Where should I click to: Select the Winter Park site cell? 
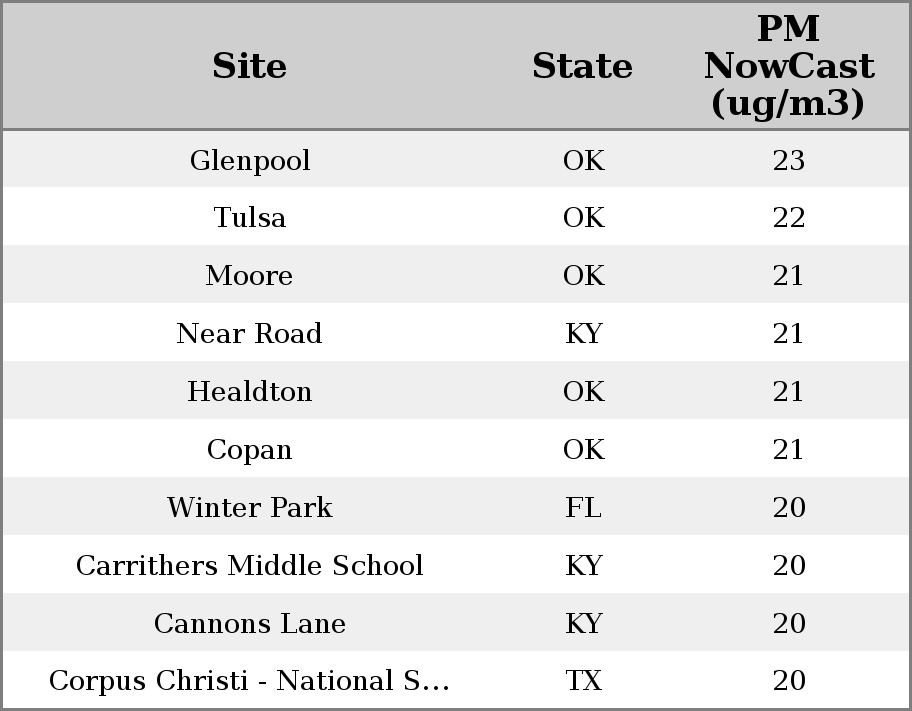pyautogui.click(x=249, y=508)
